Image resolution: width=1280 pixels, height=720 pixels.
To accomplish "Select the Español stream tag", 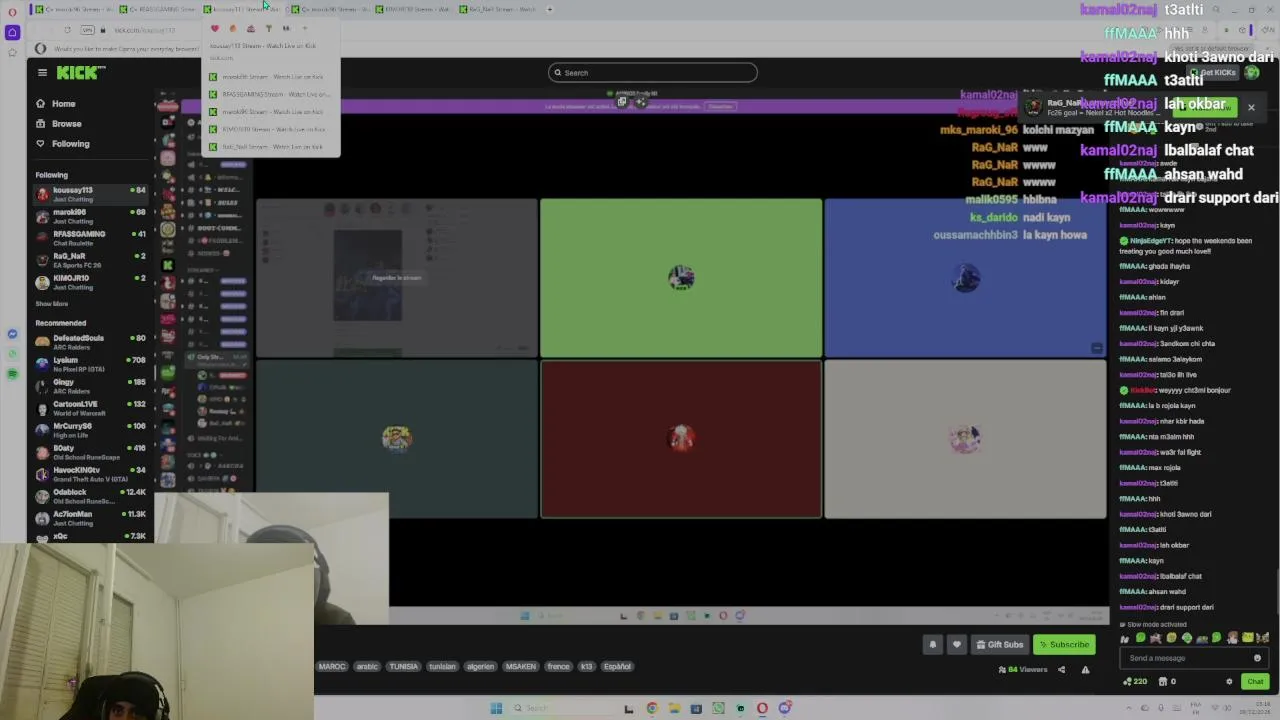I will [x=617, y=667].
